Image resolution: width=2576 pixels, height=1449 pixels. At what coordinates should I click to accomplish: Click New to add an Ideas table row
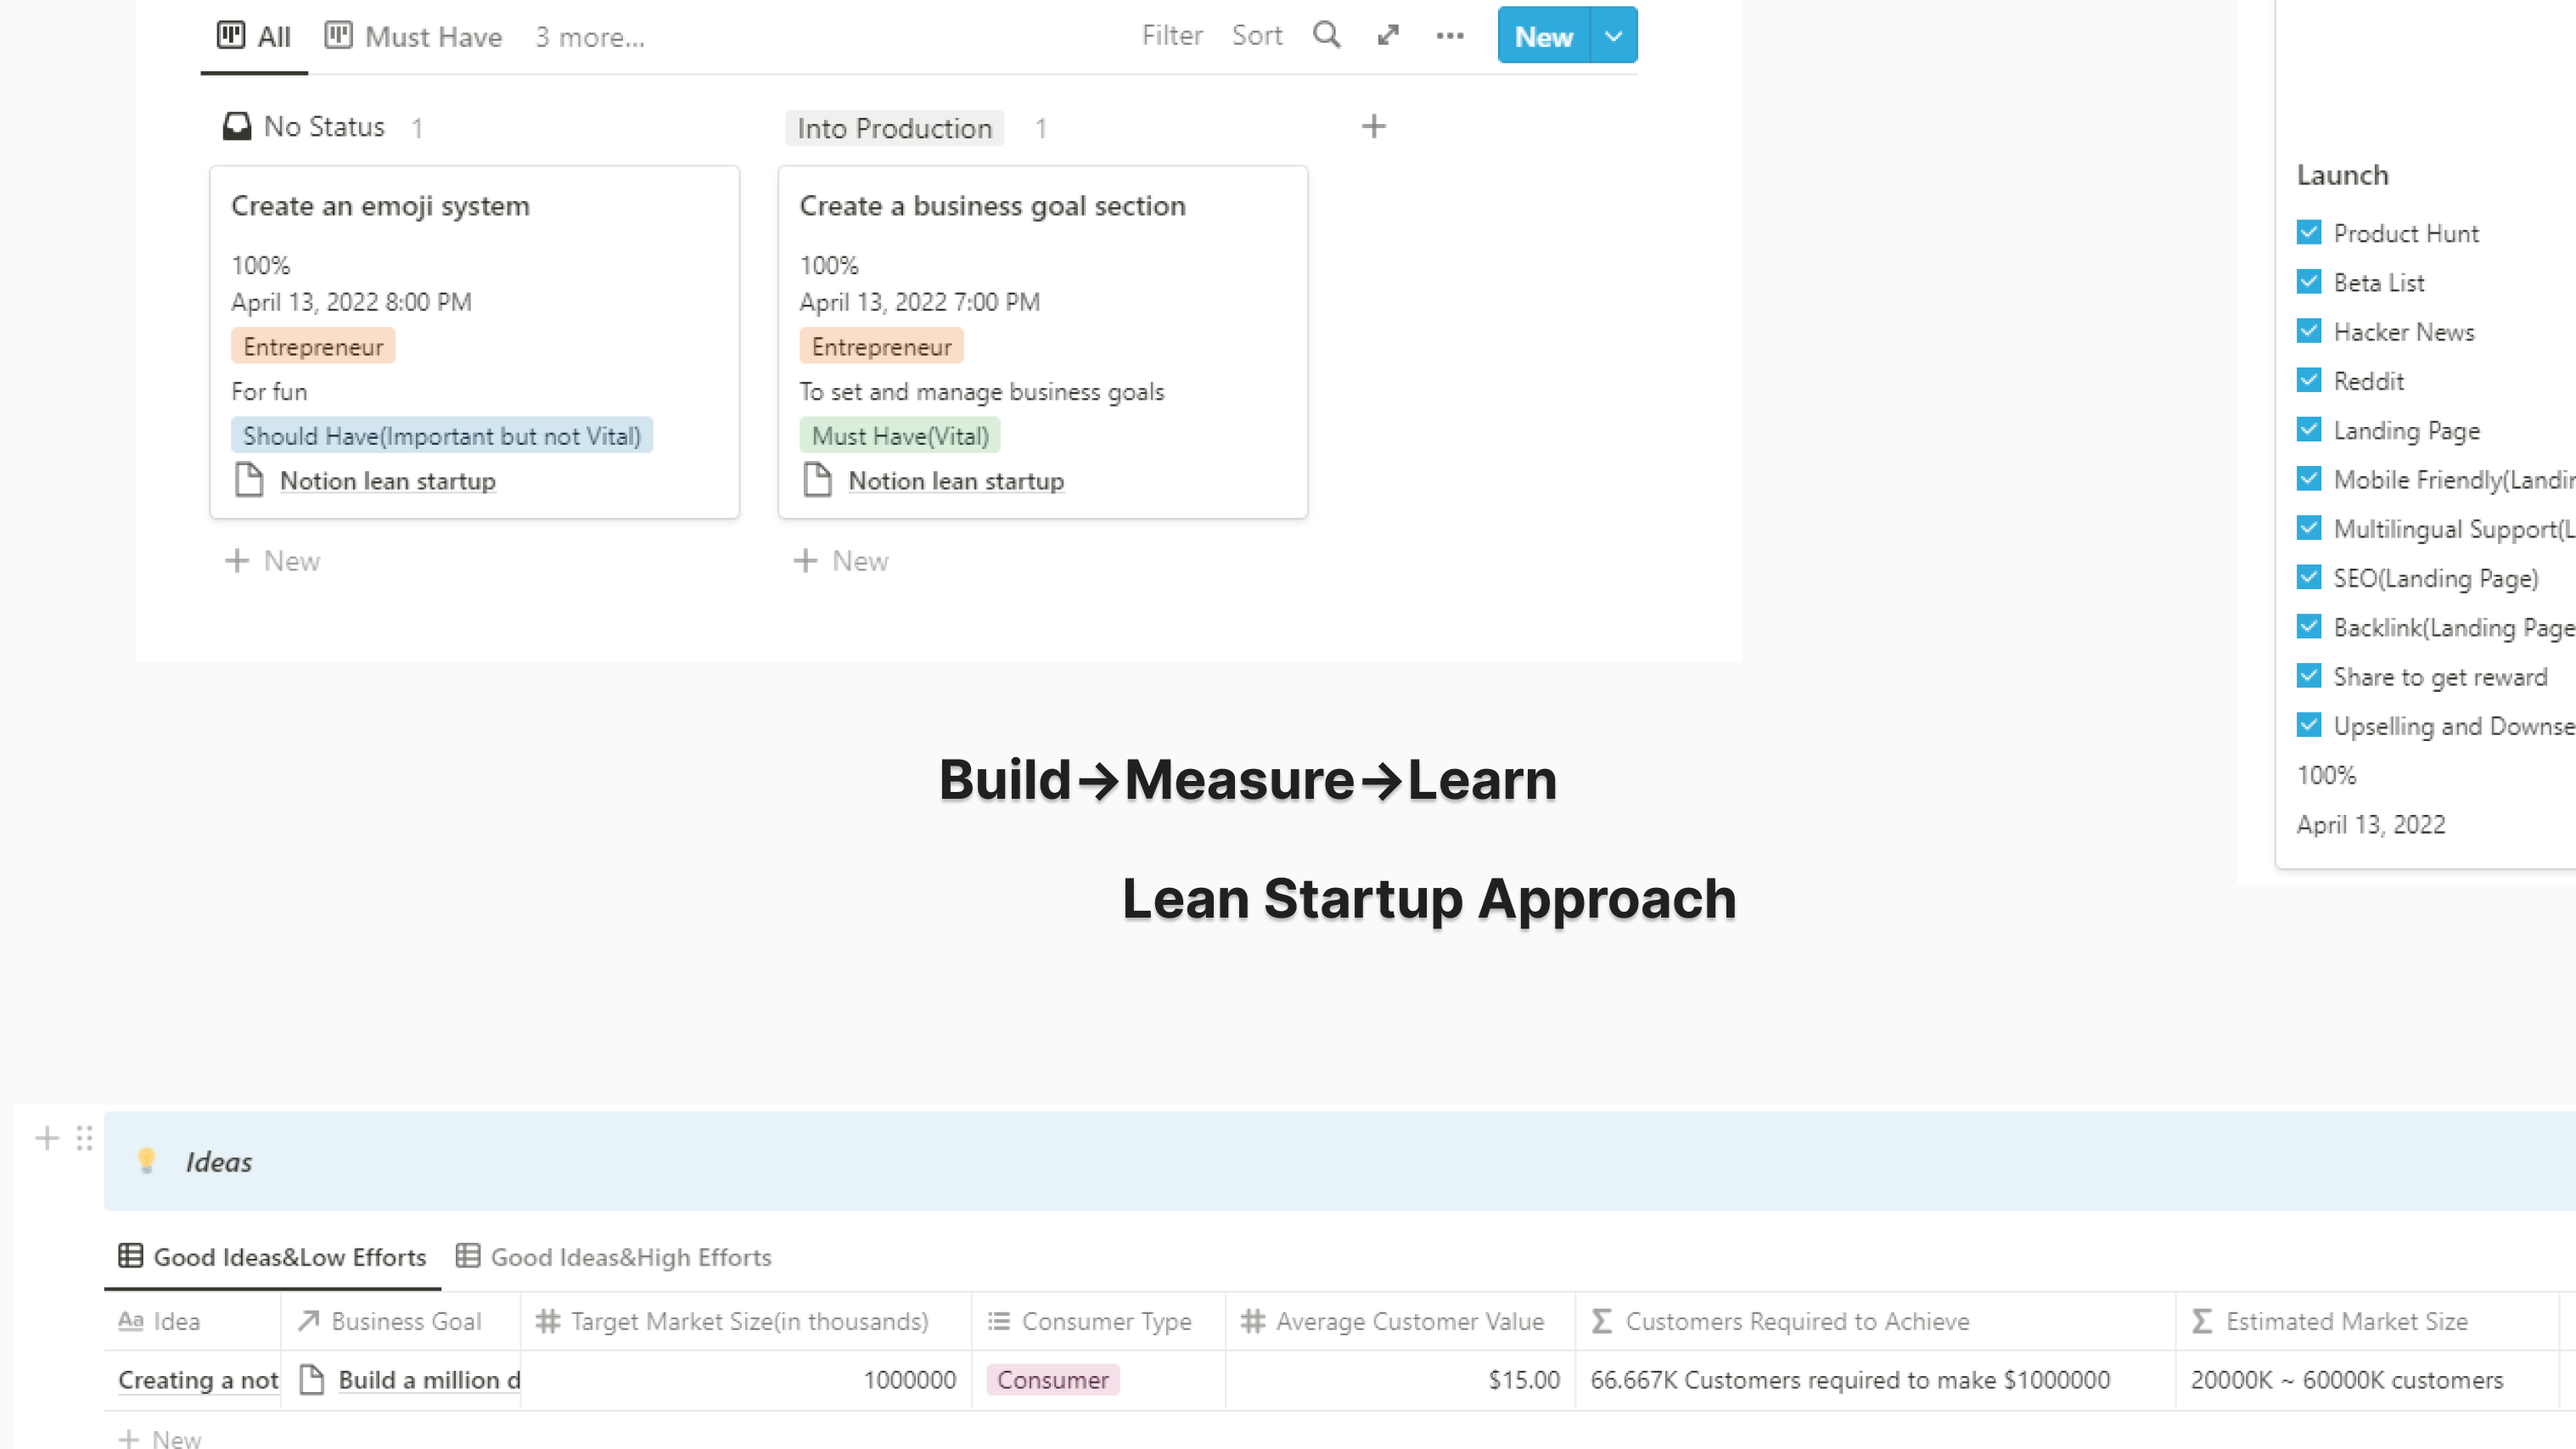(160, 1437)
